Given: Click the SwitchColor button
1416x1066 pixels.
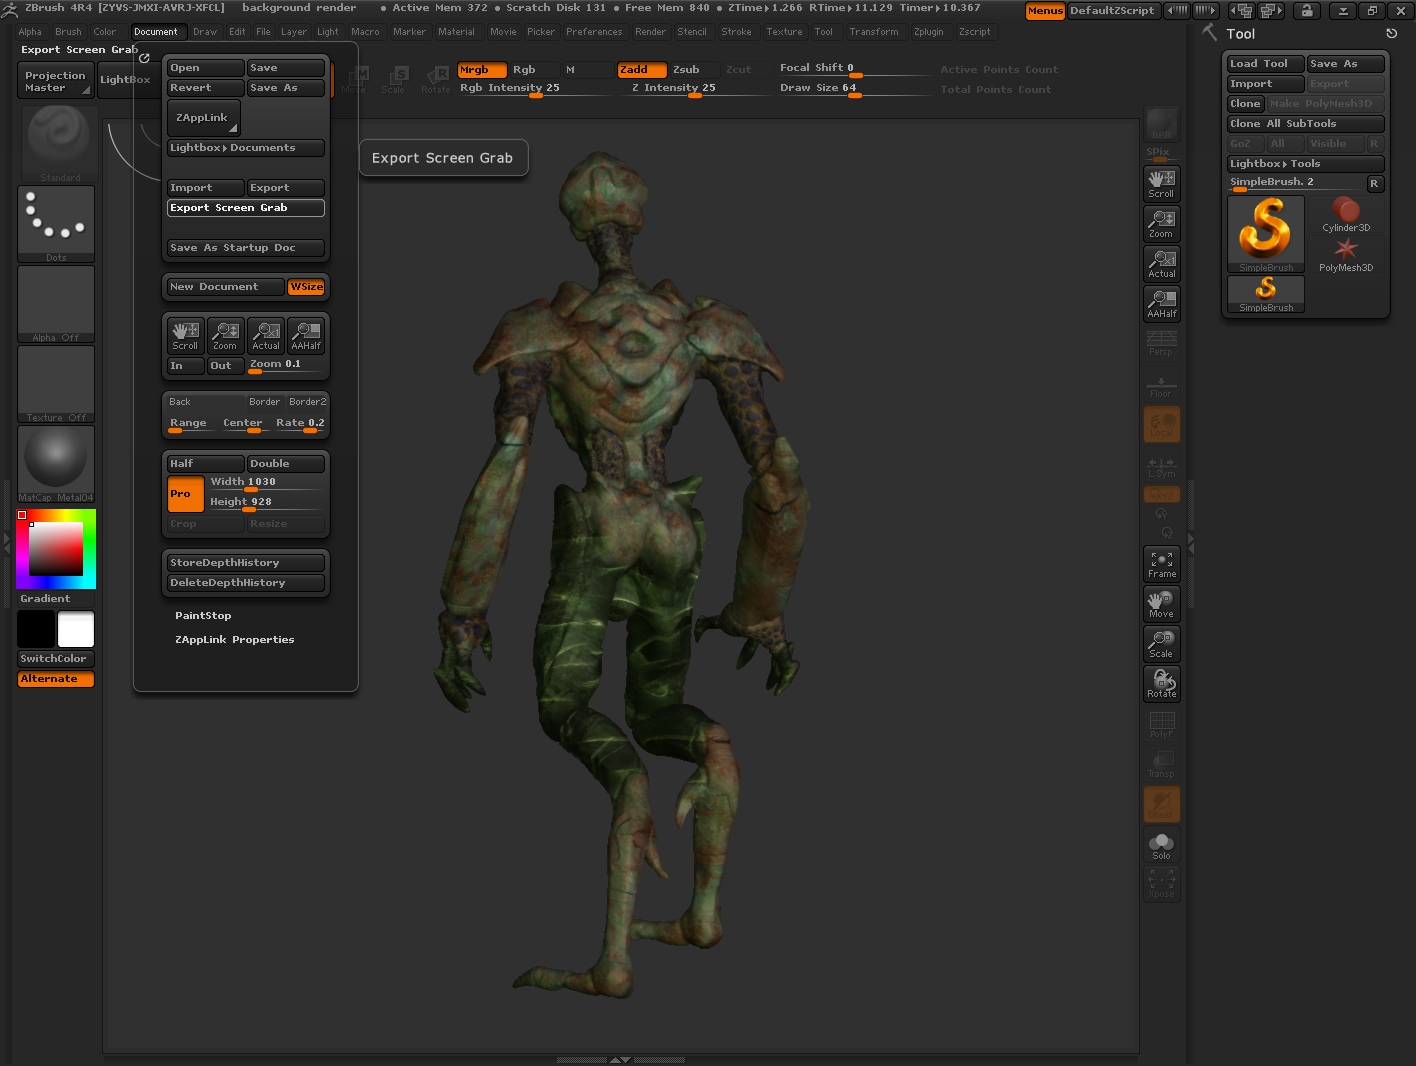Looking at the screenshot, I should coord(56,659).
